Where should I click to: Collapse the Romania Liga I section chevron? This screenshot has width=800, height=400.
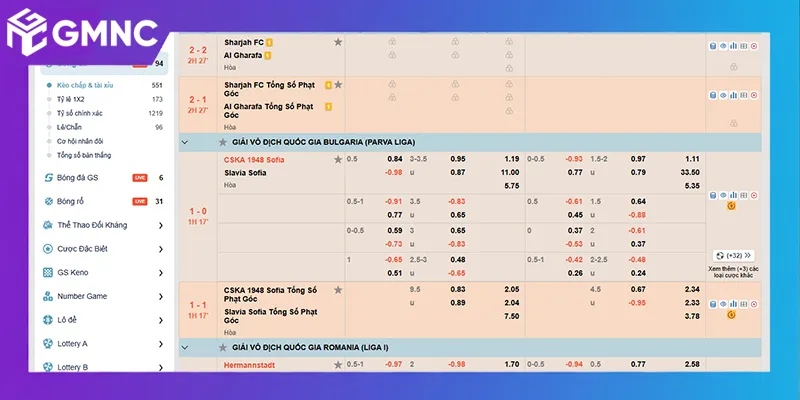pos(185,347)
